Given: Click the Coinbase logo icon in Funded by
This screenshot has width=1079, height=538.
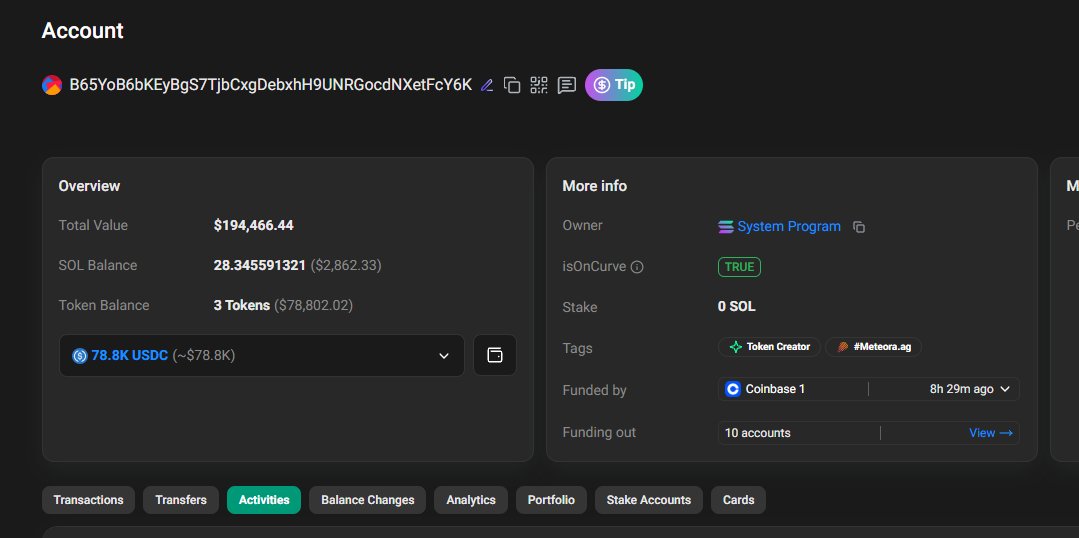Looking at the screenshot, I should tap(733, 389).
